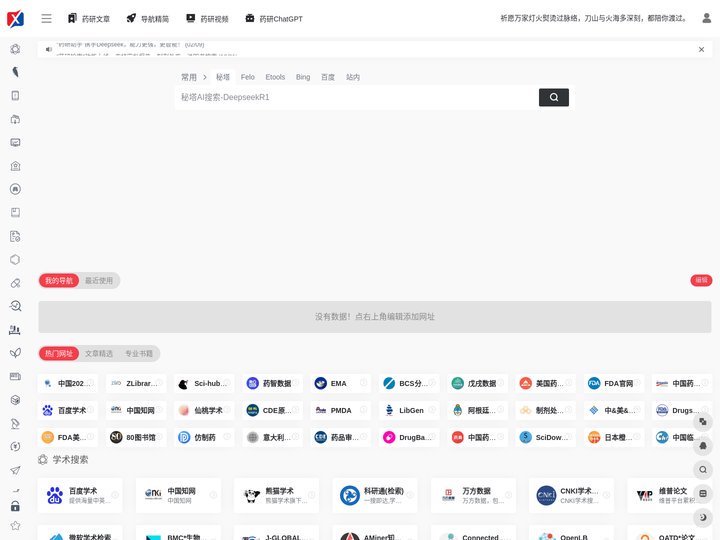Viewport: 720px width, 540px height.
Task: Switch to 热门网址 tab
Action: coord(59,354)
